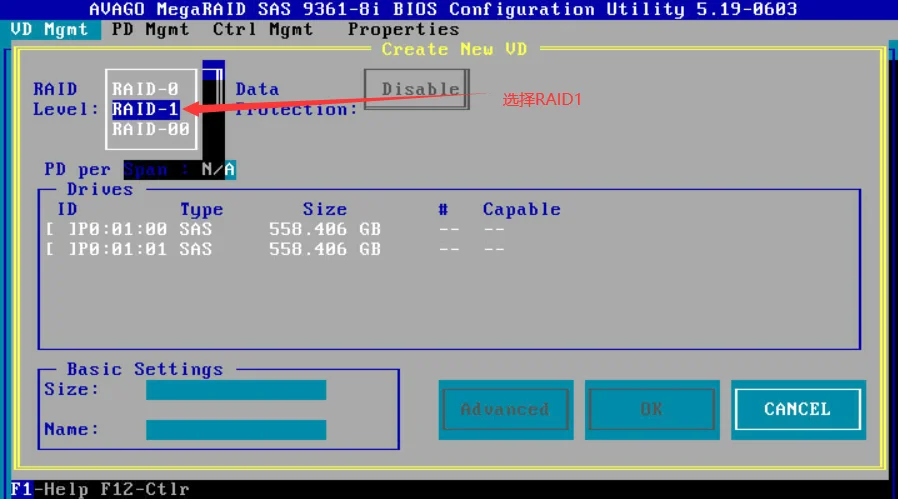Open the VD Mgmt tab

click(x=50, y=29)
